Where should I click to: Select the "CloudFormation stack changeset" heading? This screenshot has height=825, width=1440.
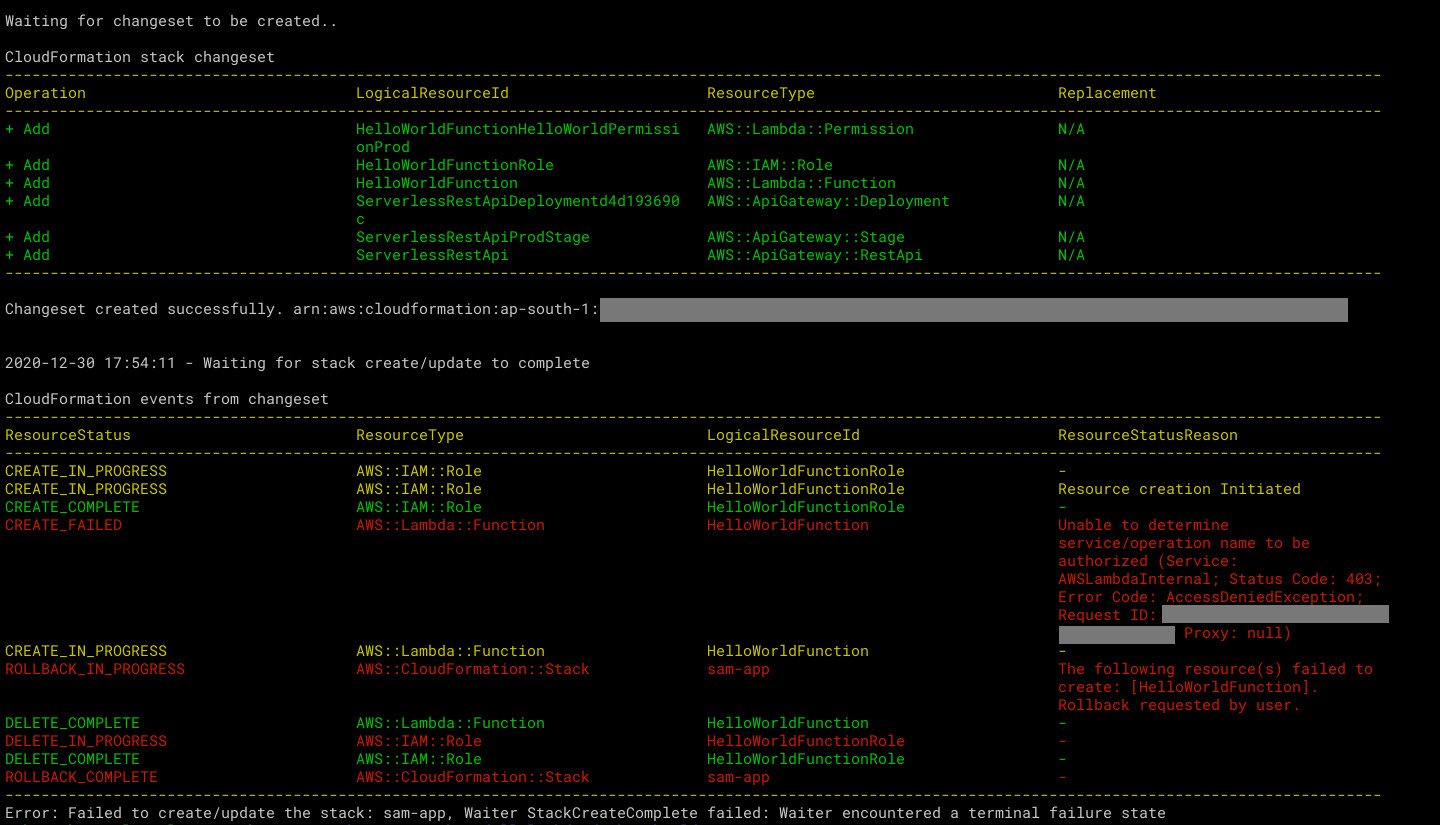tap(140, 57)
